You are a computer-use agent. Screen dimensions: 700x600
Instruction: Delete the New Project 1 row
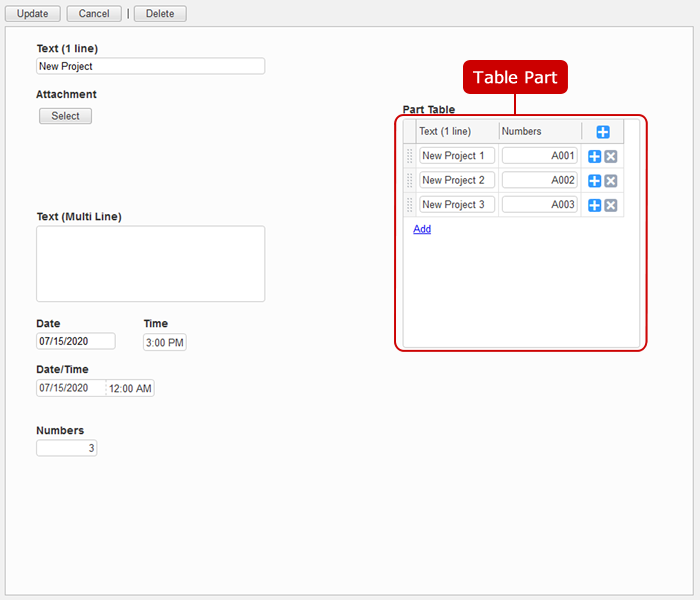tap(611, 156)
